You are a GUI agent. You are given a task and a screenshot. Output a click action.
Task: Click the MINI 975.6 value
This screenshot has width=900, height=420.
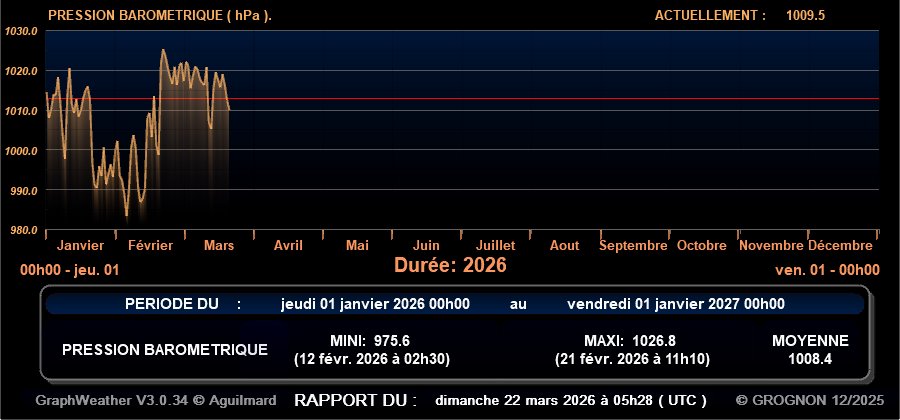[370, 341]
